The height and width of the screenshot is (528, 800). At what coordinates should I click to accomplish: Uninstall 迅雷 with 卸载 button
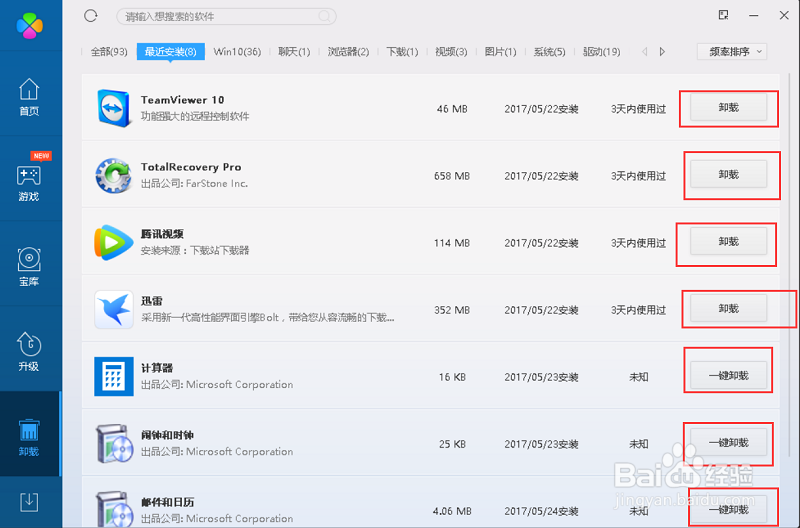click(729, 309)
